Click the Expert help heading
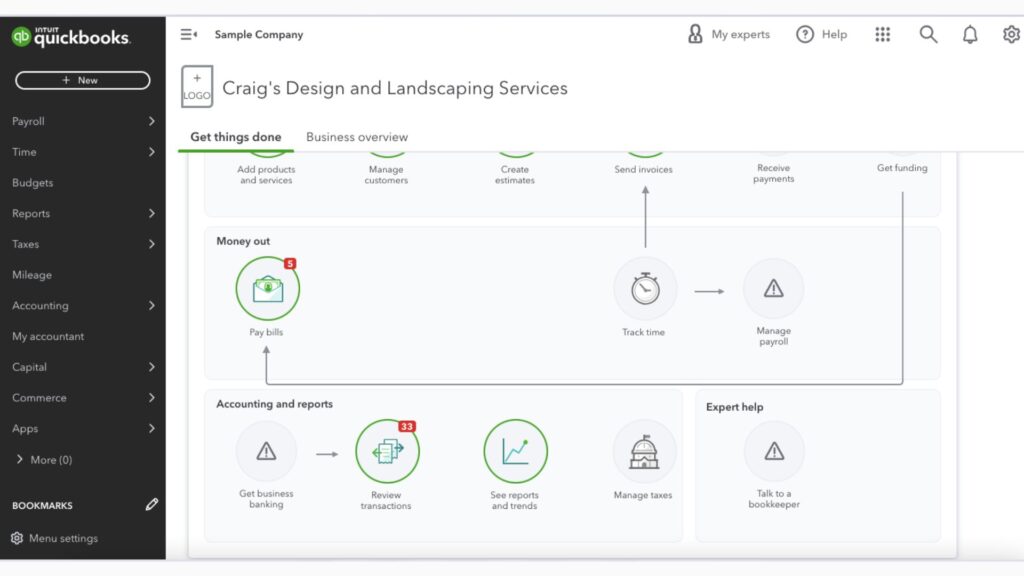Image resolution: width=1024 pixels, height=576 pixels. (x=734, y=407)
